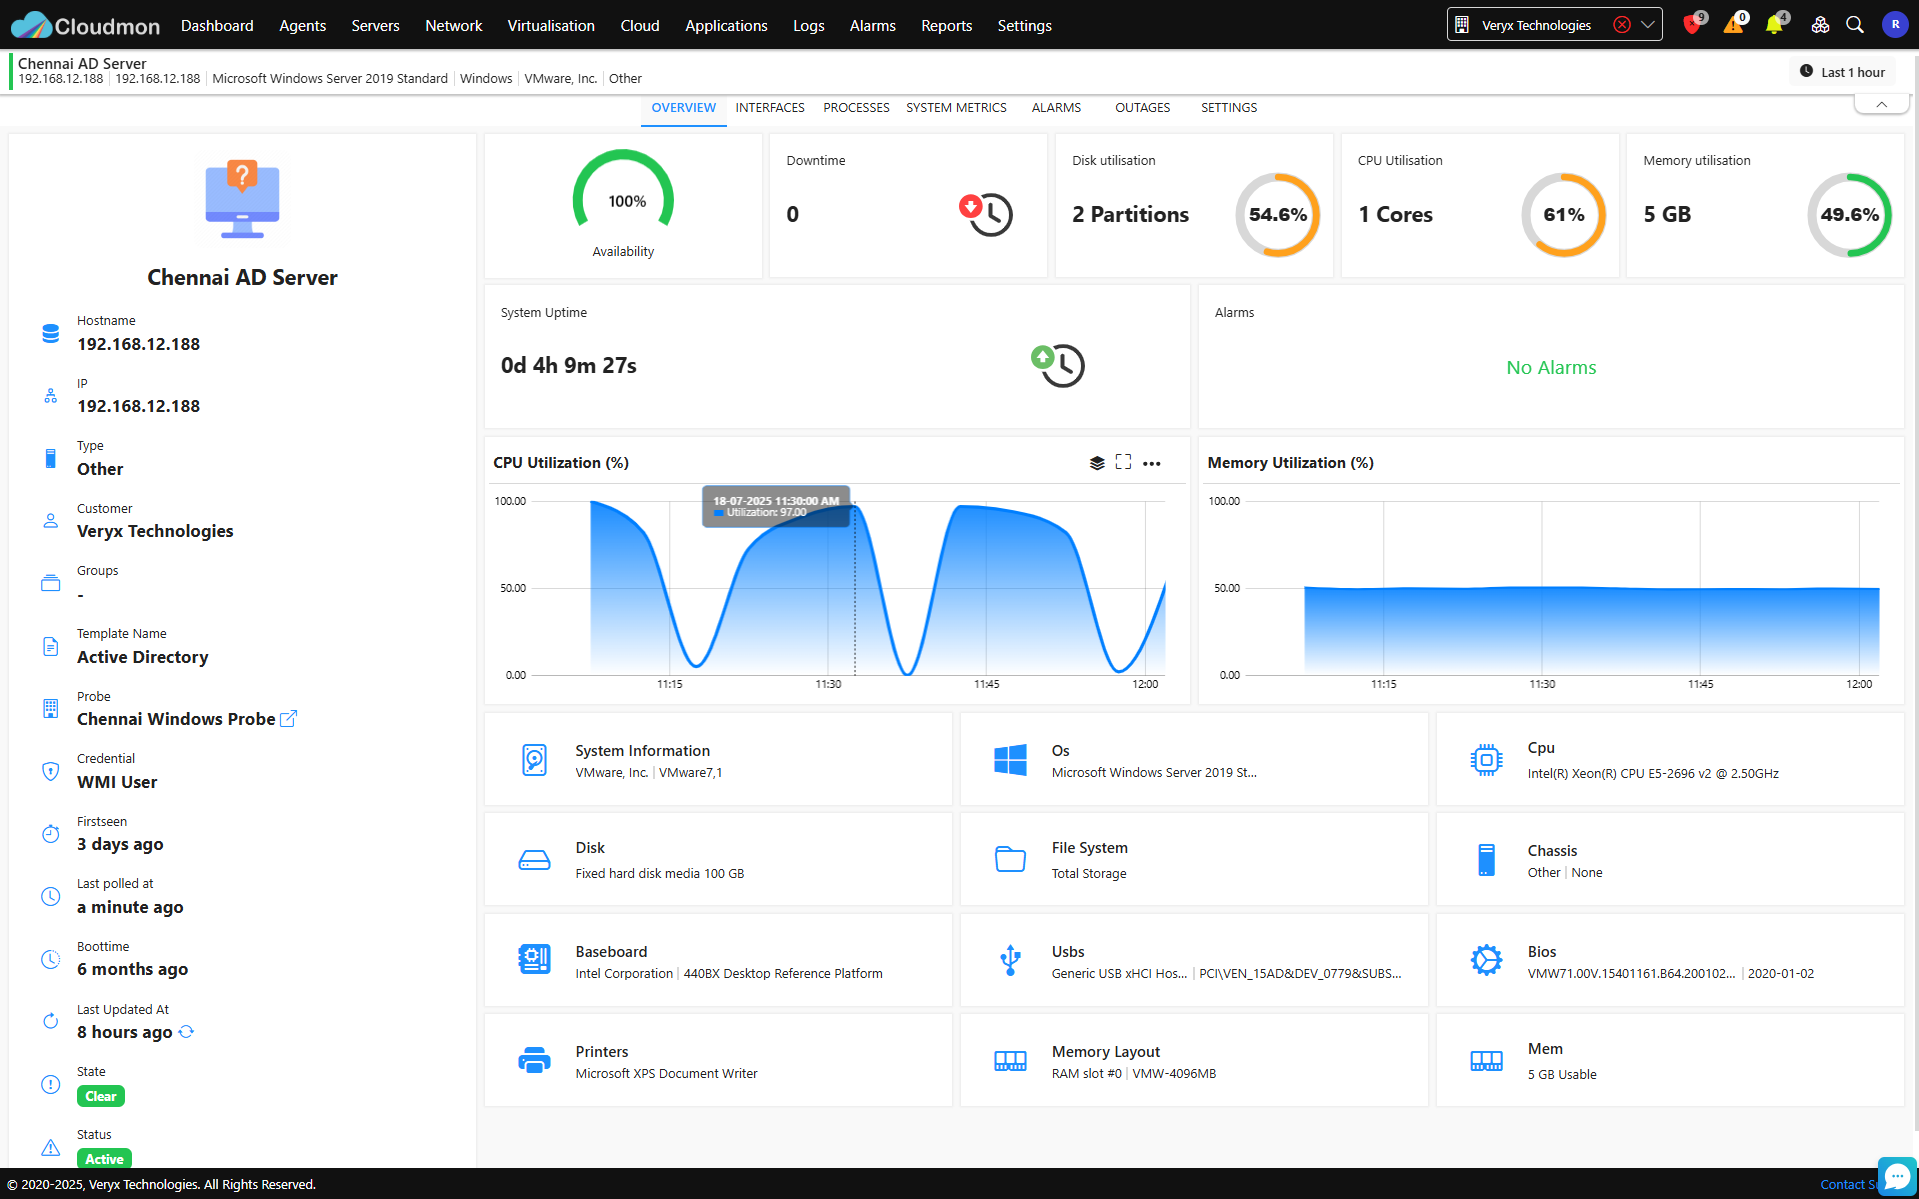Open the CPU chart layers icon

pos(1097,463)
